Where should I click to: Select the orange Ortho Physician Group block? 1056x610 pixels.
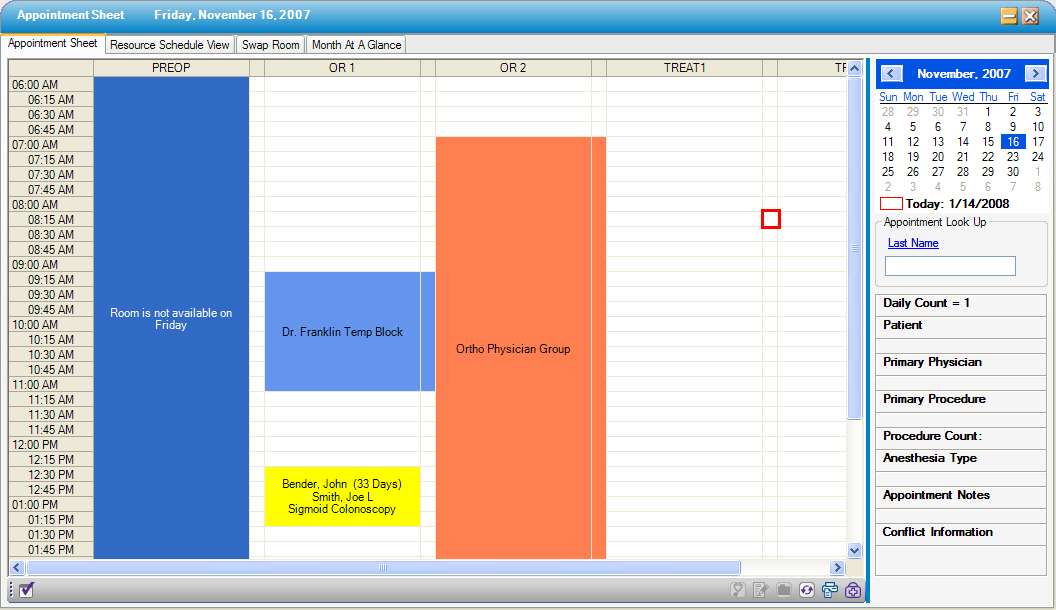(x=513, y=349)
